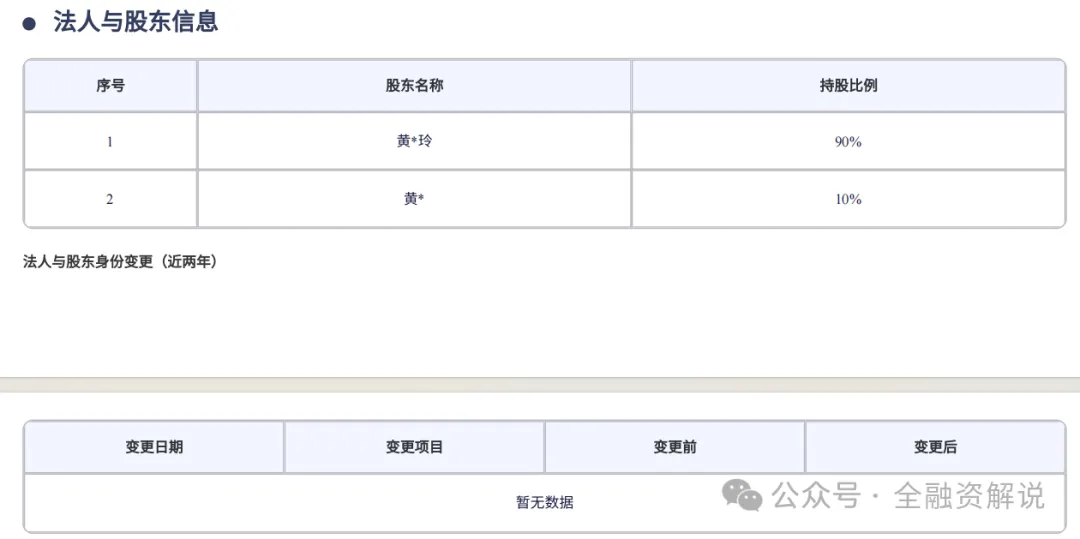
Task: Click the 变更后 column header
Action: click(935, 447)
